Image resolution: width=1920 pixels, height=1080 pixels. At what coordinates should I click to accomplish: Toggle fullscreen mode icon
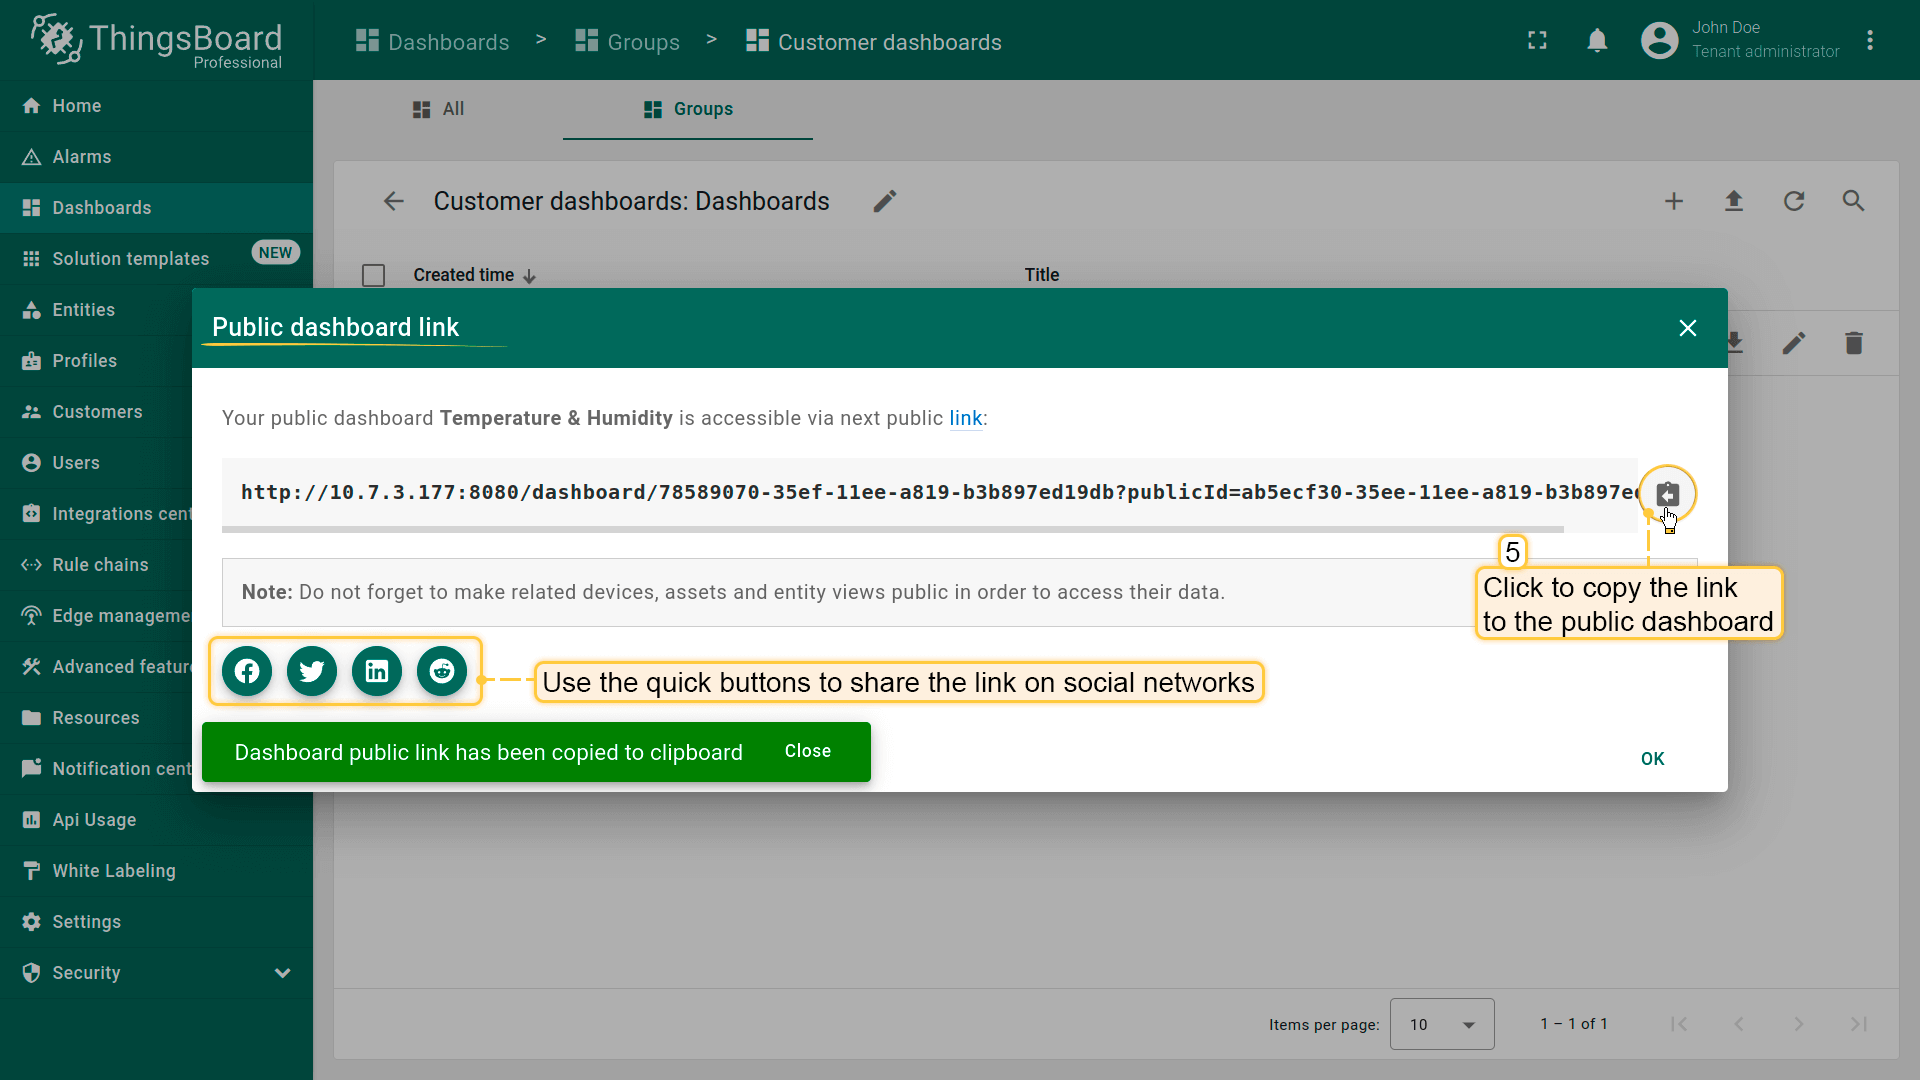(x=1537, y=41)
